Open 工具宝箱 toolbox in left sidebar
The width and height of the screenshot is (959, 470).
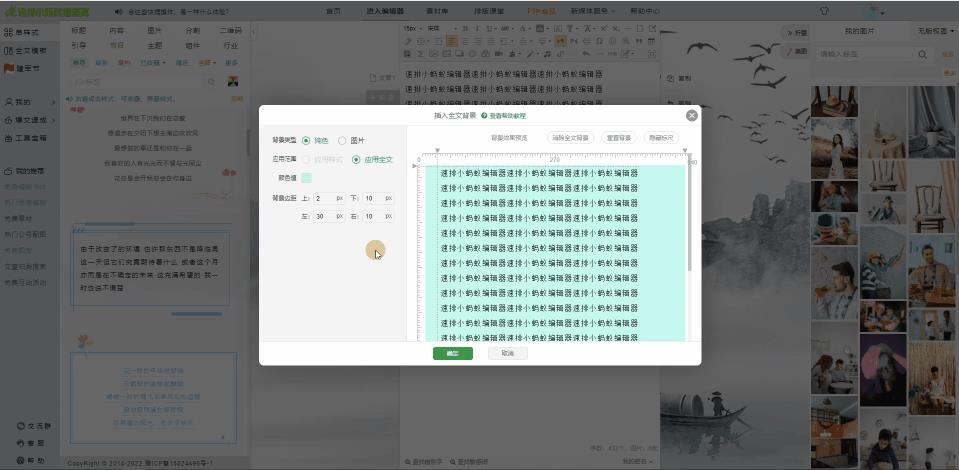point(8,137)
